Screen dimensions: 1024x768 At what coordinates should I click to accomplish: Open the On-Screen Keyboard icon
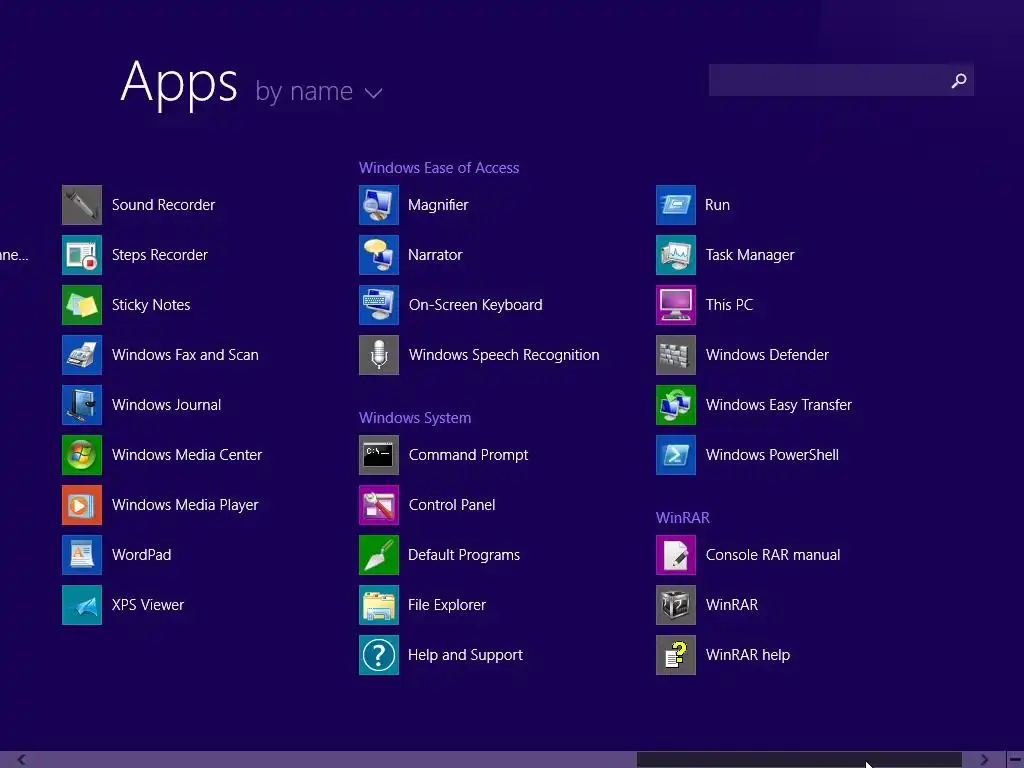pyautogui.click(x=379, y=305)
